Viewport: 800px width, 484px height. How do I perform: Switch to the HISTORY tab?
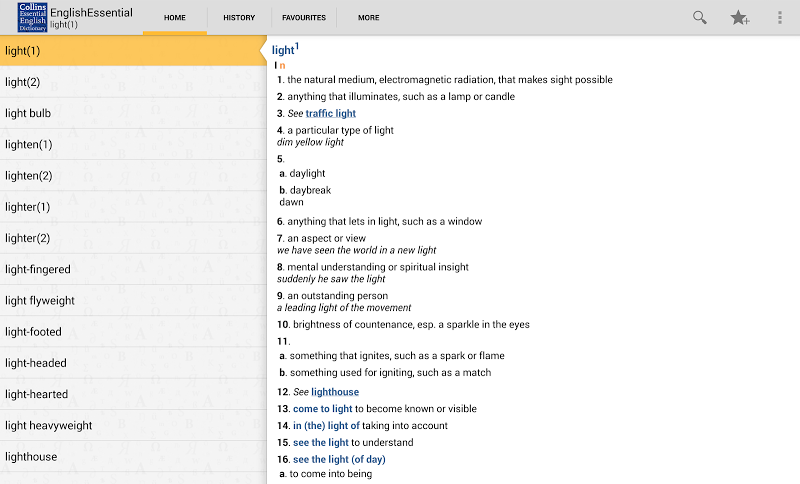tap(239, 17)
